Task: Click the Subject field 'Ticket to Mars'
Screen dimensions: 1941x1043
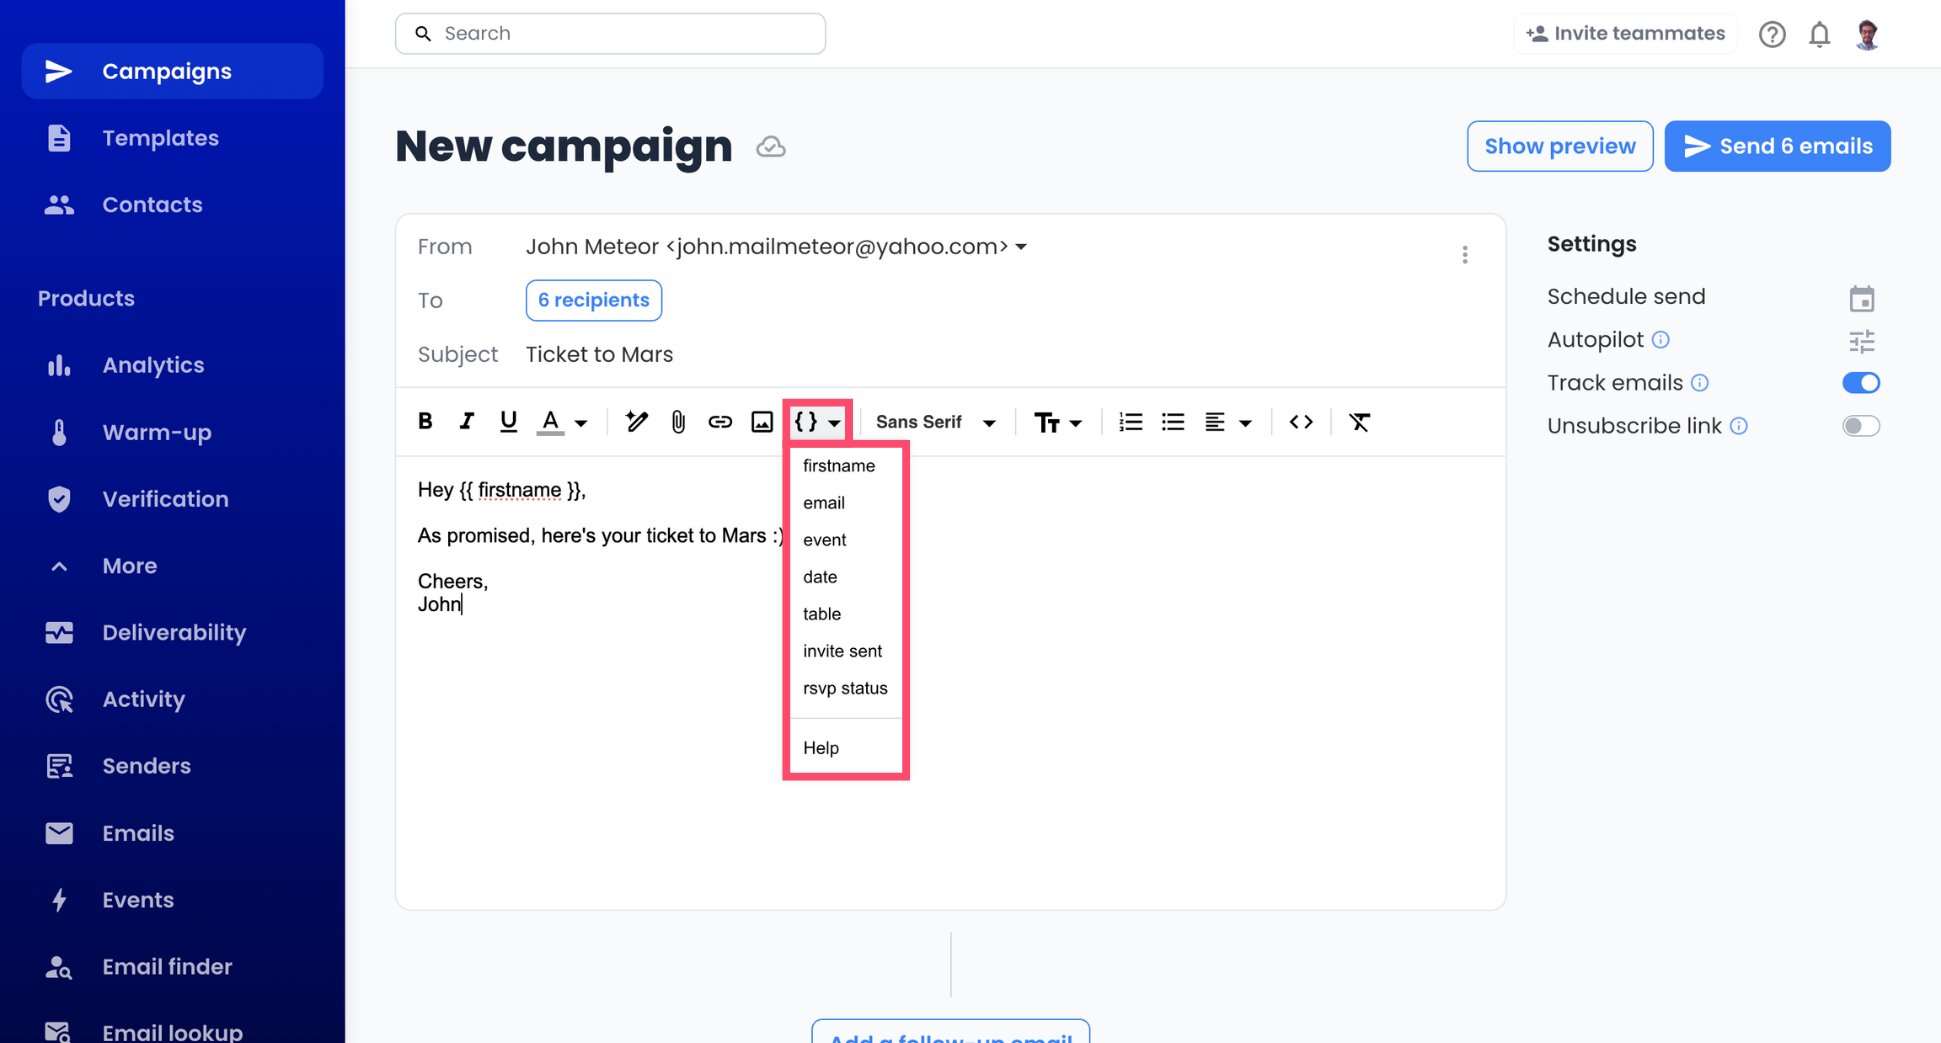Action: (599, 354)
